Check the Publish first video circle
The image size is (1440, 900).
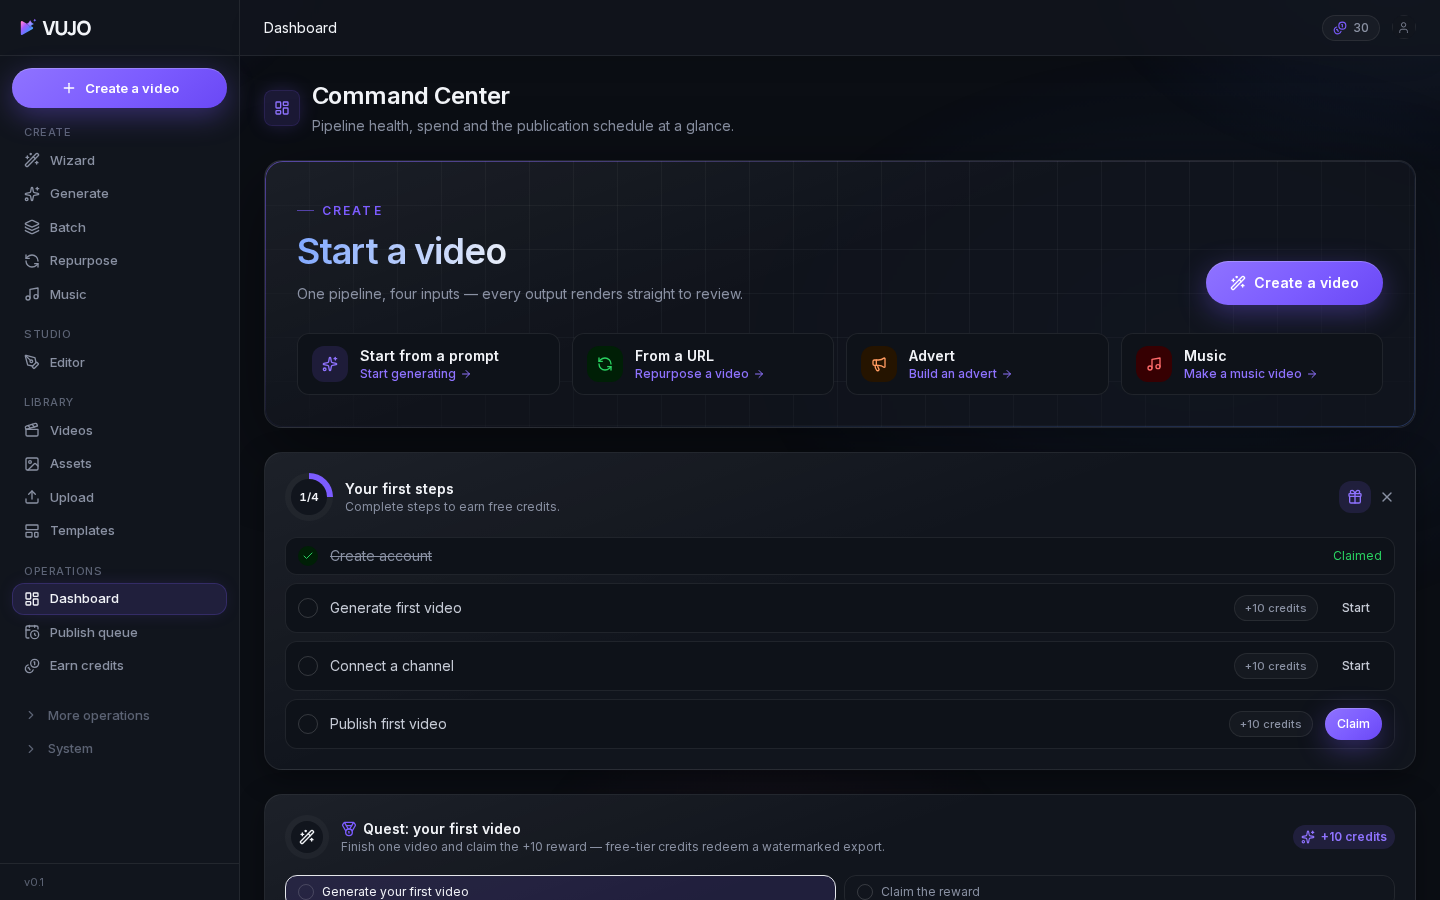click(x=308, y=724)
